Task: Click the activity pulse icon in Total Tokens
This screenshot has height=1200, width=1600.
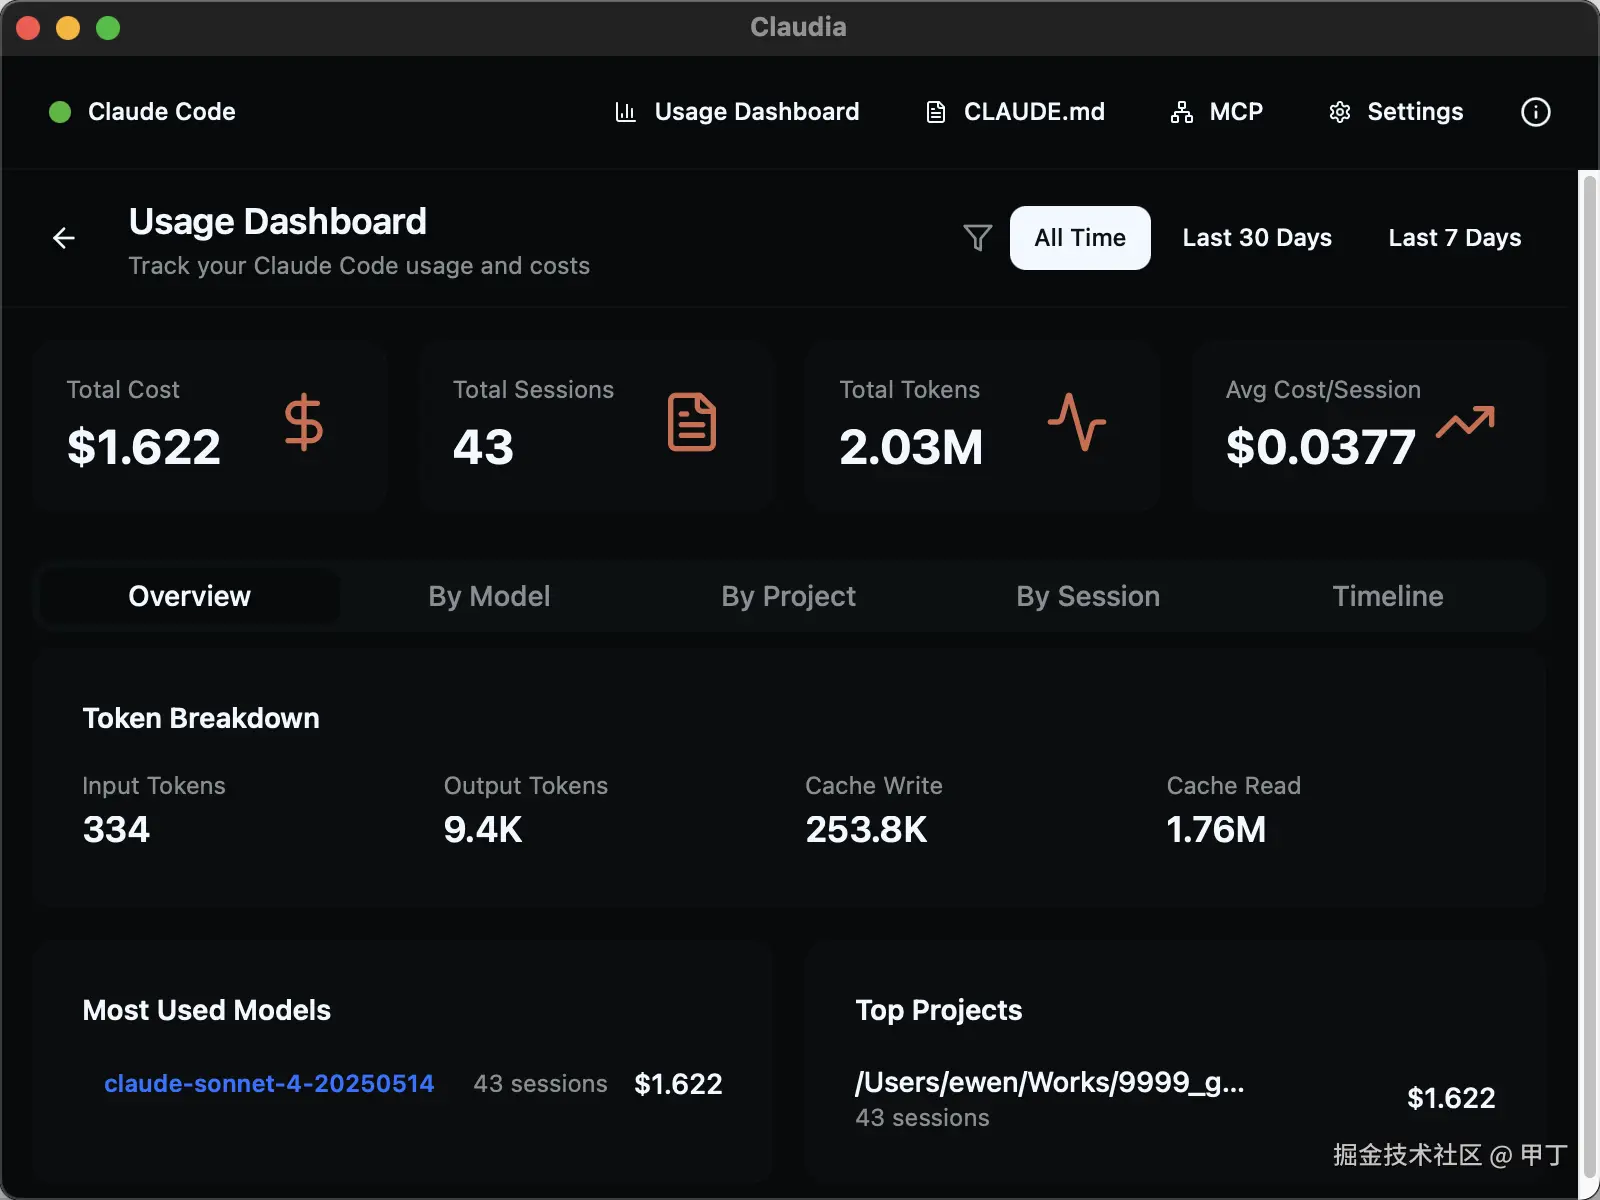Action: pyautogui.click(x=1077, y=422)
